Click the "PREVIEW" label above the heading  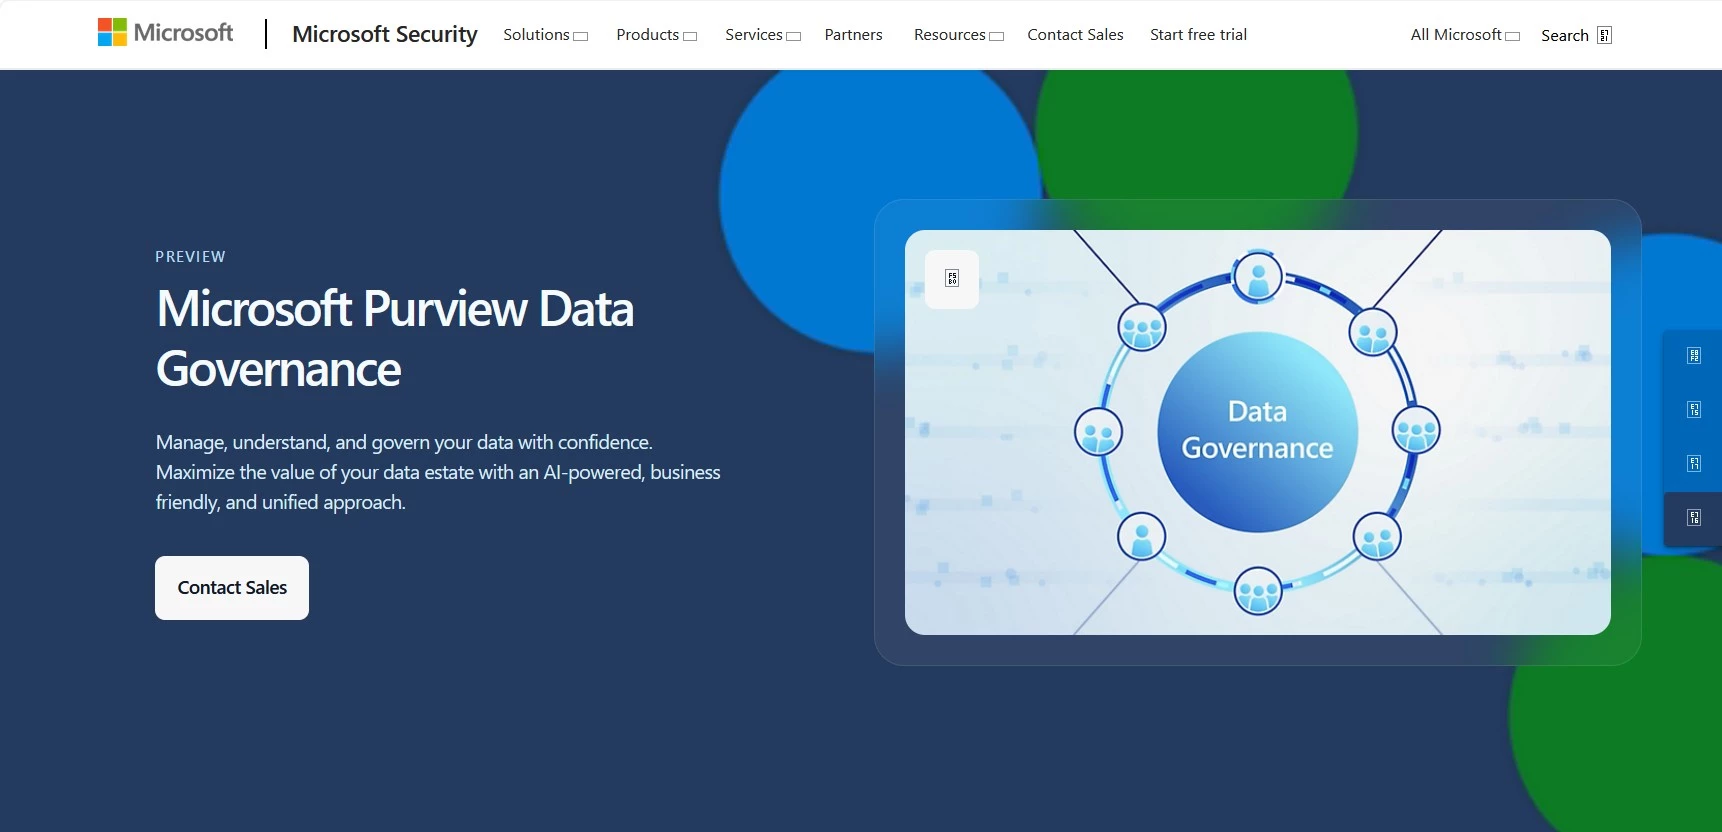tap(190, 257)
